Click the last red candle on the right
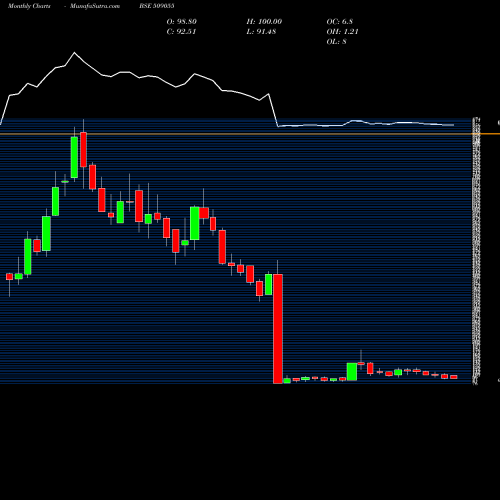The height and width of the screenshot is (500, 500). tap(454, 377)
